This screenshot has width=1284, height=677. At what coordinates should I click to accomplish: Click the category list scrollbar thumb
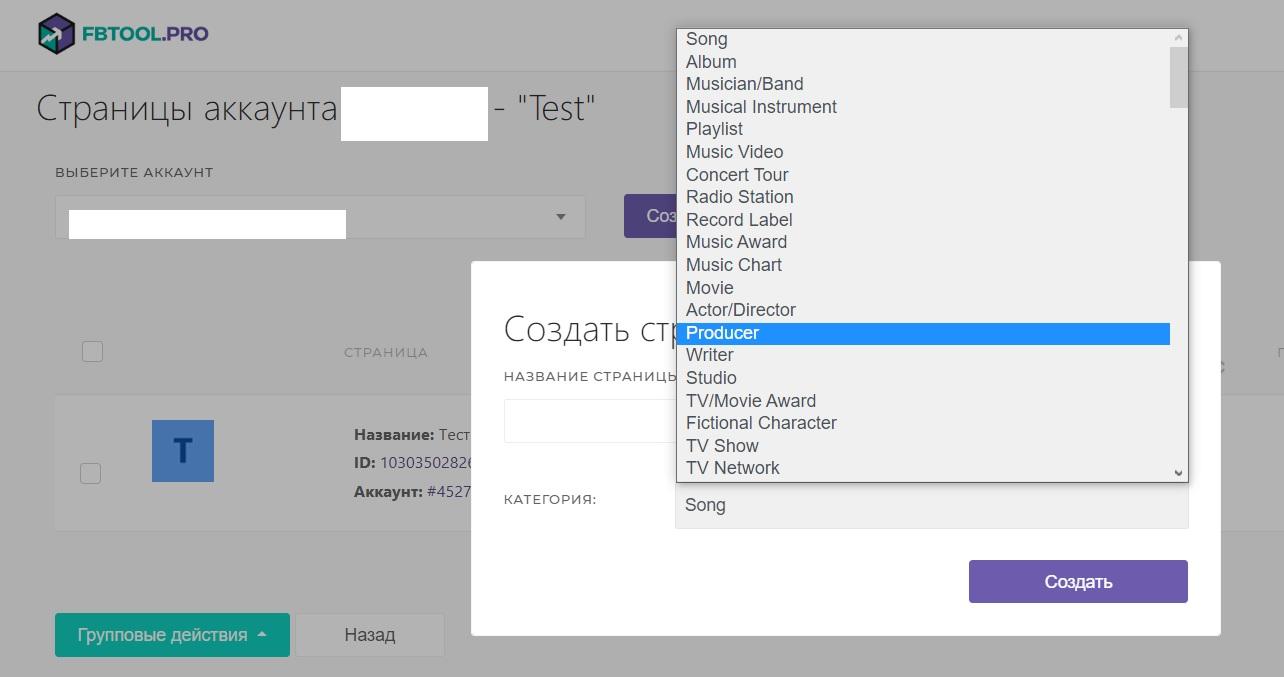click(x=1178, y=77)
